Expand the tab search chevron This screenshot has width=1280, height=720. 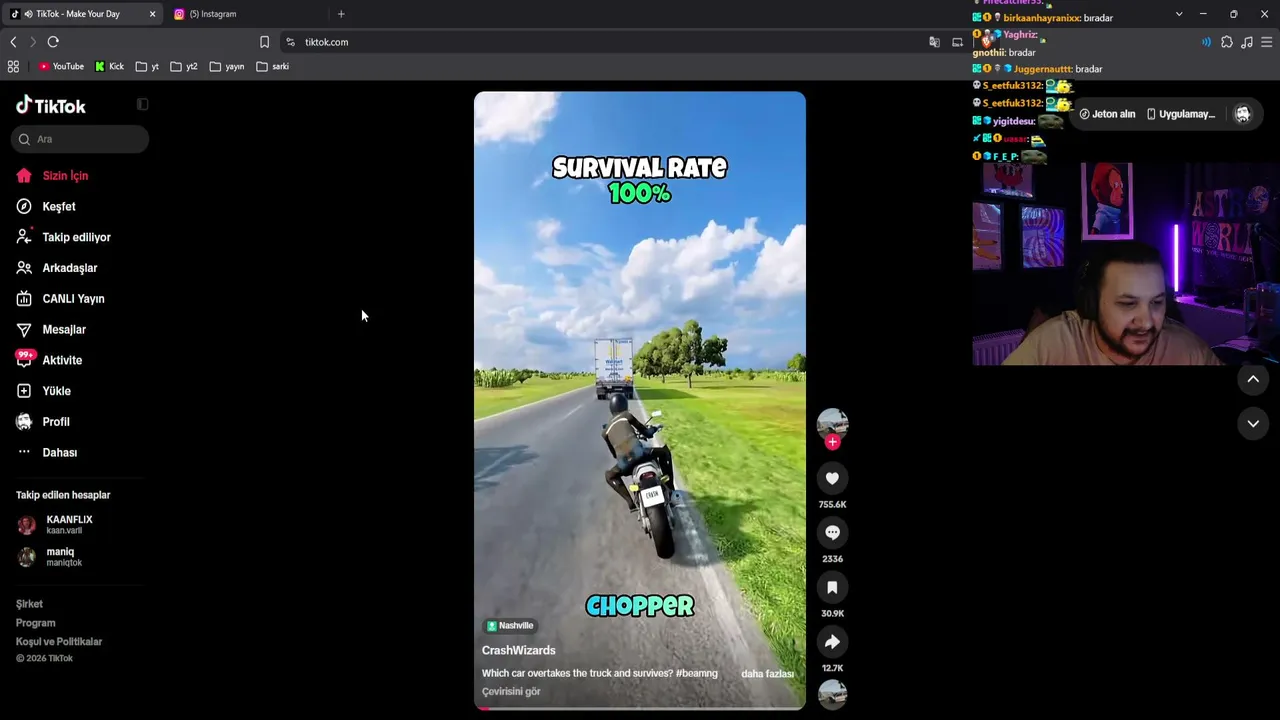tap(1179, 14)
